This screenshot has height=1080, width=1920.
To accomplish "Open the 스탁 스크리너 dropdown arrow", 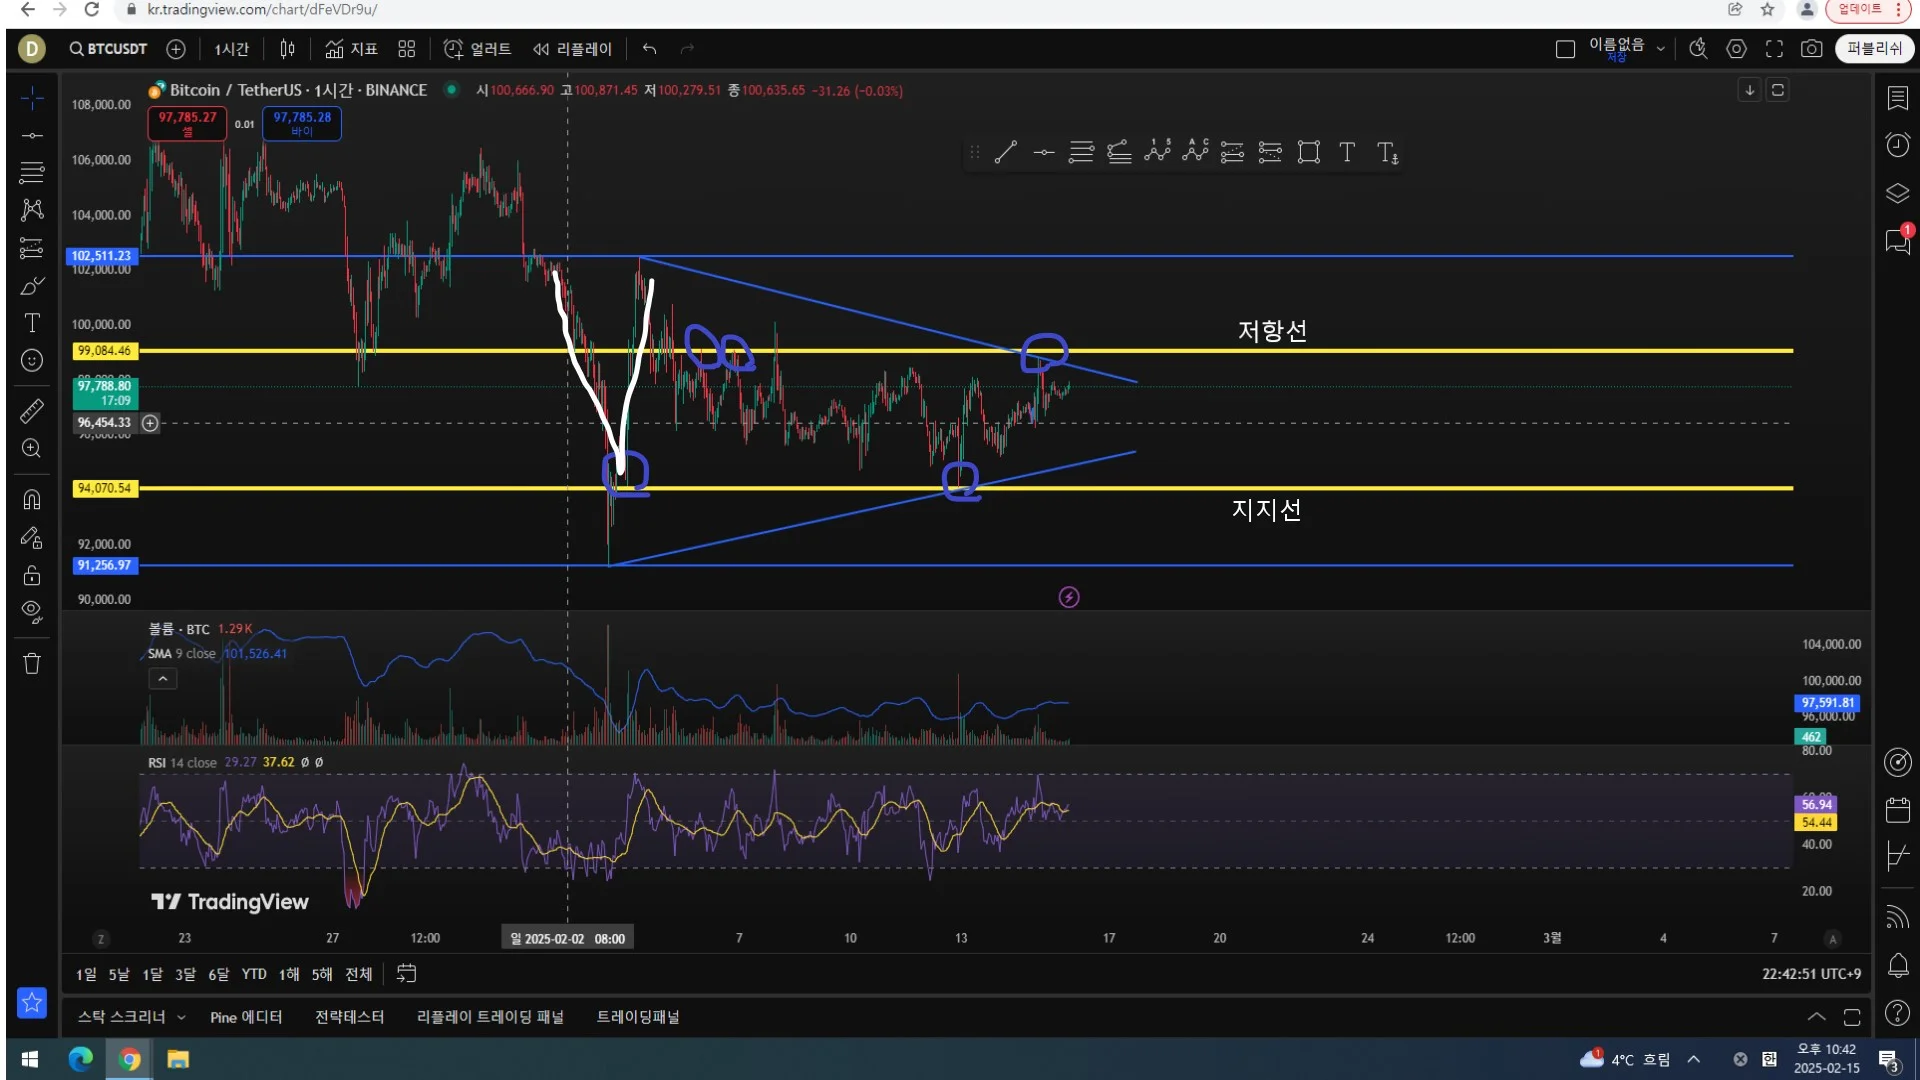I will tap(181, 1017).
